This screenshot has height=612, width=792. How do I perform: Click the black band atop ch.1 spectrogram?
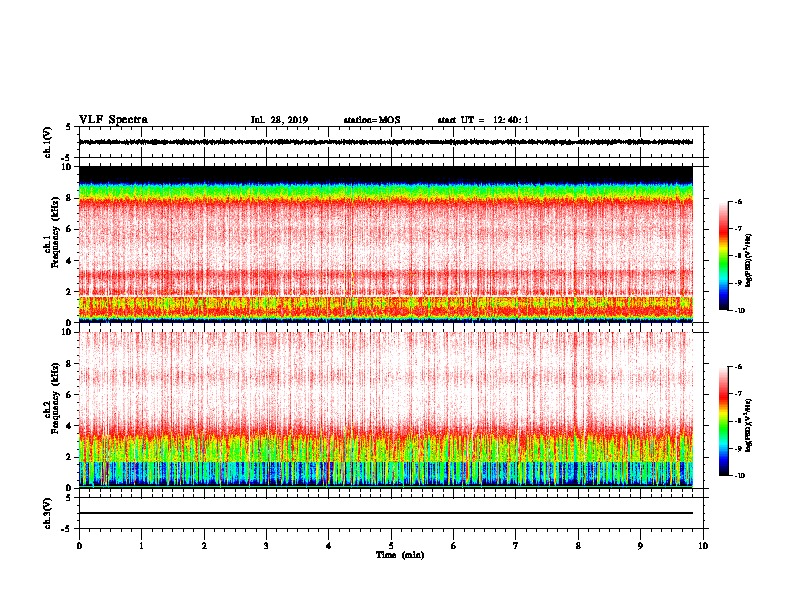click(385, 174)
